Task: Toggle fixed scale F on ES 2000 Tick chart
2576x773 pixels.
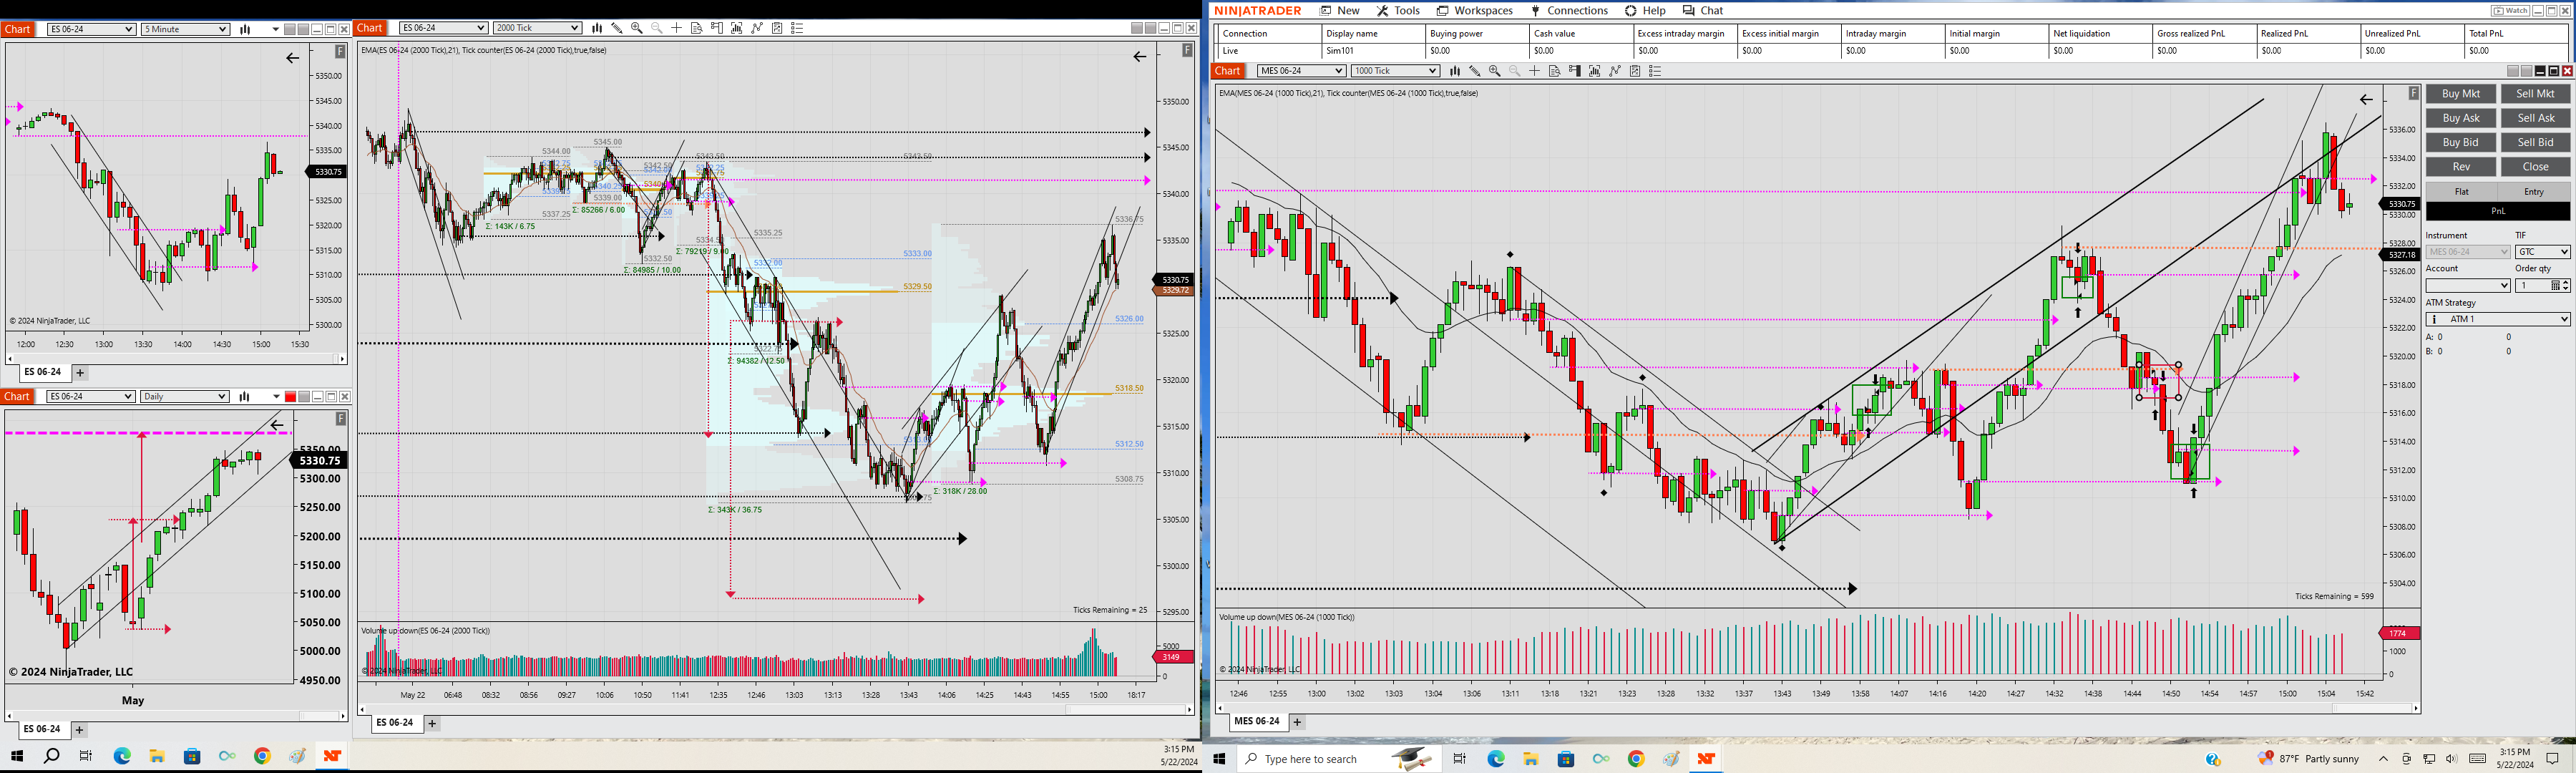Action: 1188,50
